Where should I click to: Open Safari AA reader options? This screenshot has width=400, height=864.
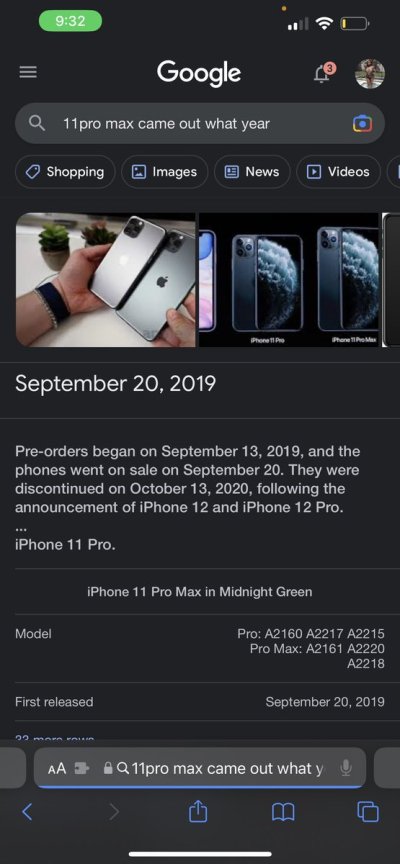[x=57, y=768]
